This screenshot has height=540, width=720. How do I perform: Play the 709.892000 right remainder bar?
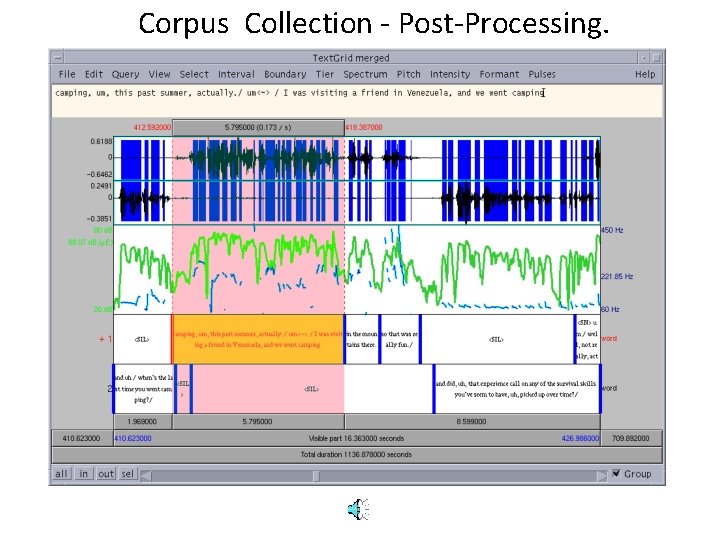[631, 438]
